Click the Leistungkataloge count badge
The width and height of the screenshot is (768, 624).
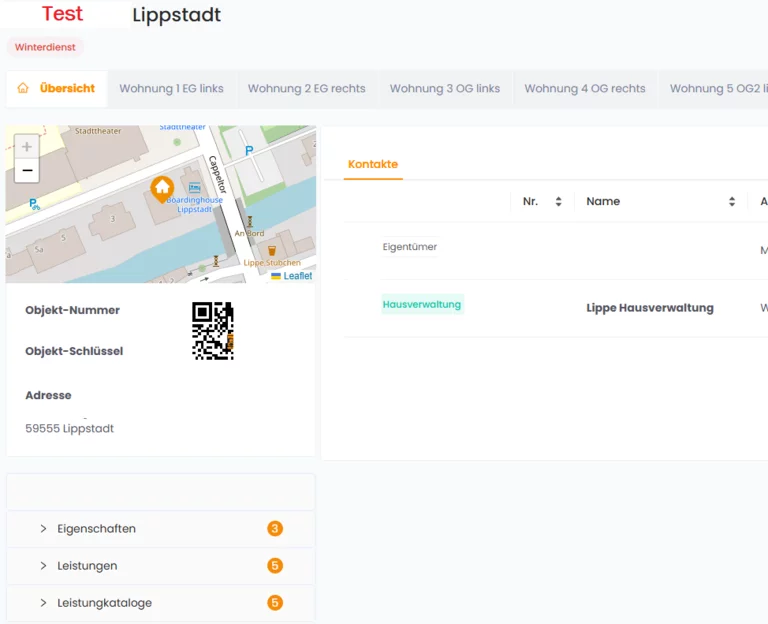[275, 603]
